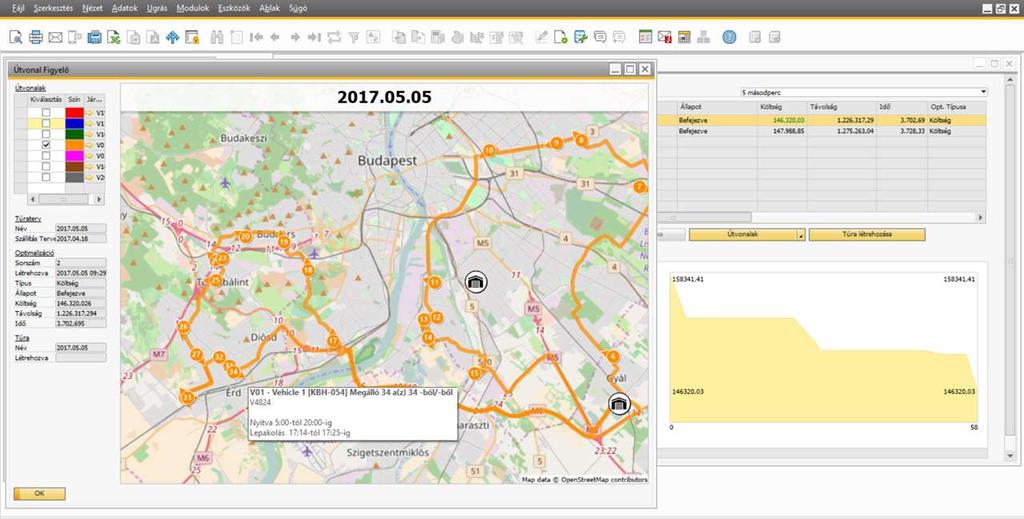Open the '5 másodperc' interval dropdown
This screenshot has height=519, width=1024.
point(984,93)
